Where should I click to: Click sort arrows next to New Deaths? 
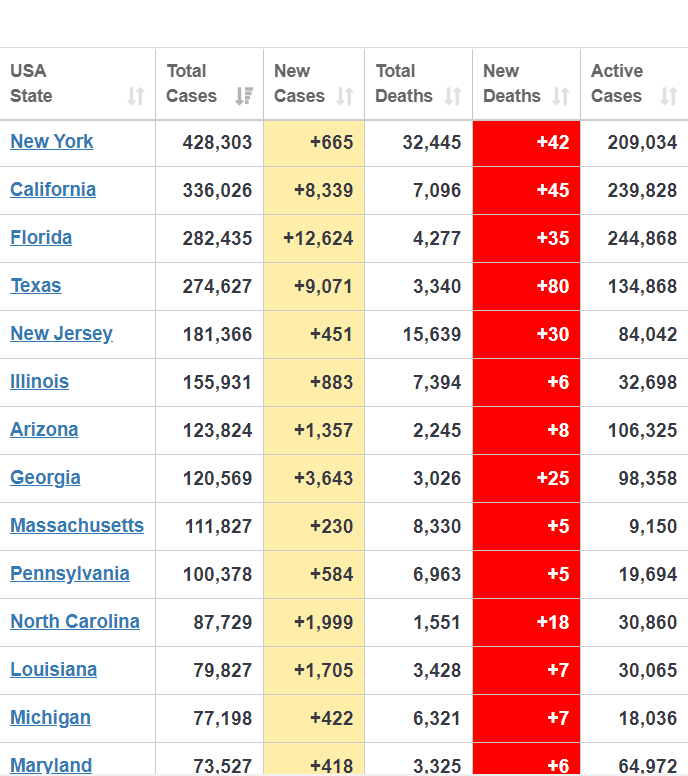(561, 96)
